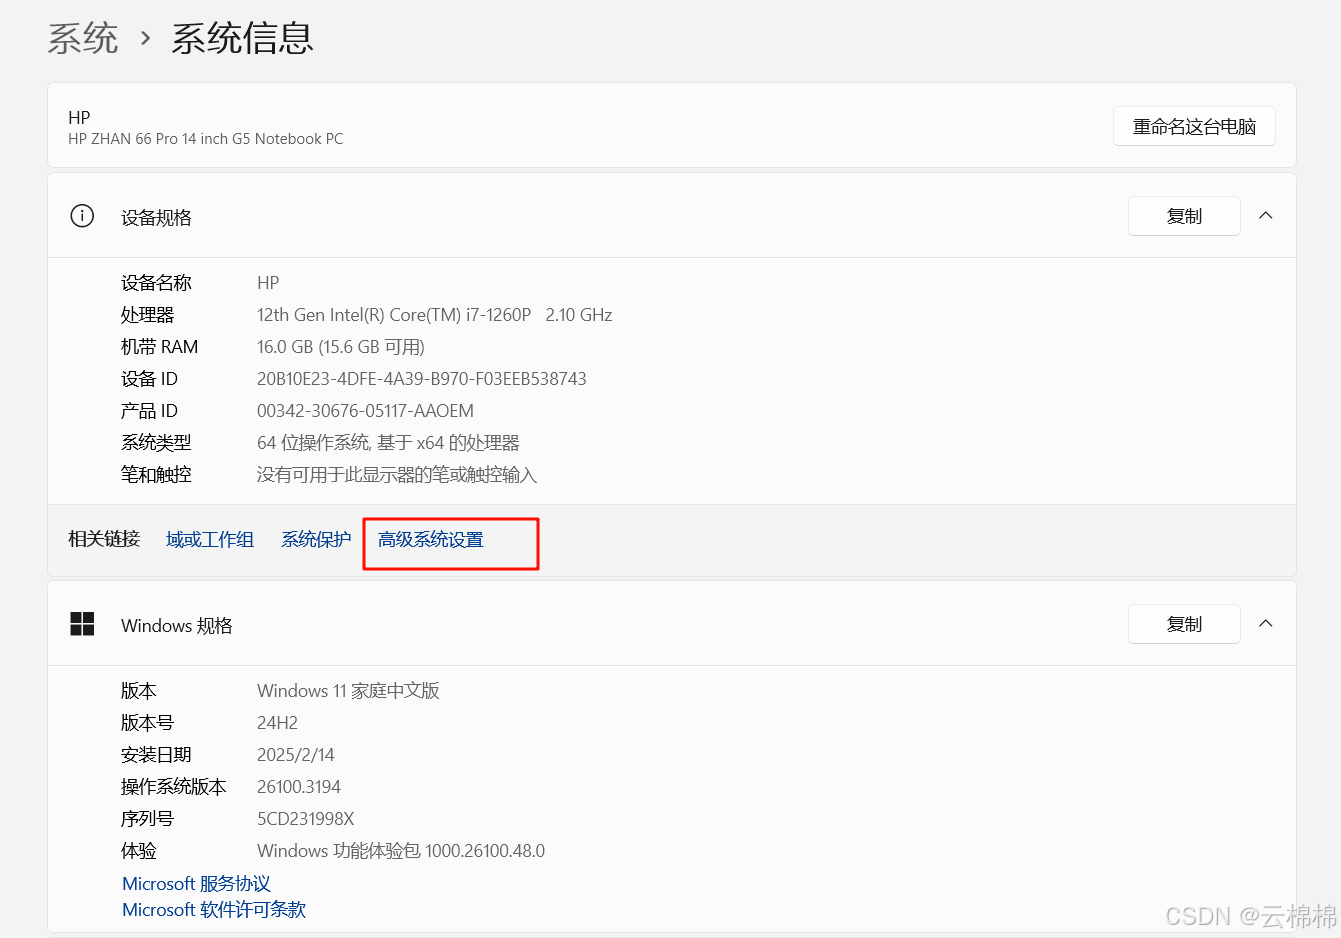
Task: Select system type 64 位操作系统 value
Action: [x=388, y=443]
